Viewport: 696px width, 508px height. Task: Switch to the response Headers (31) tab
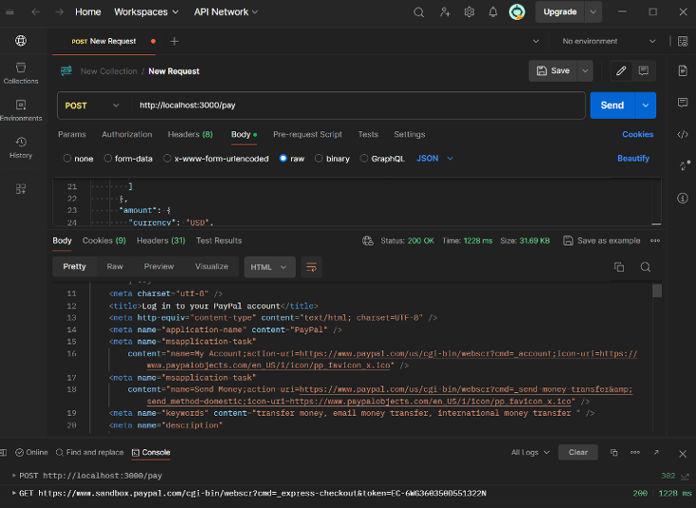[161, 241]
